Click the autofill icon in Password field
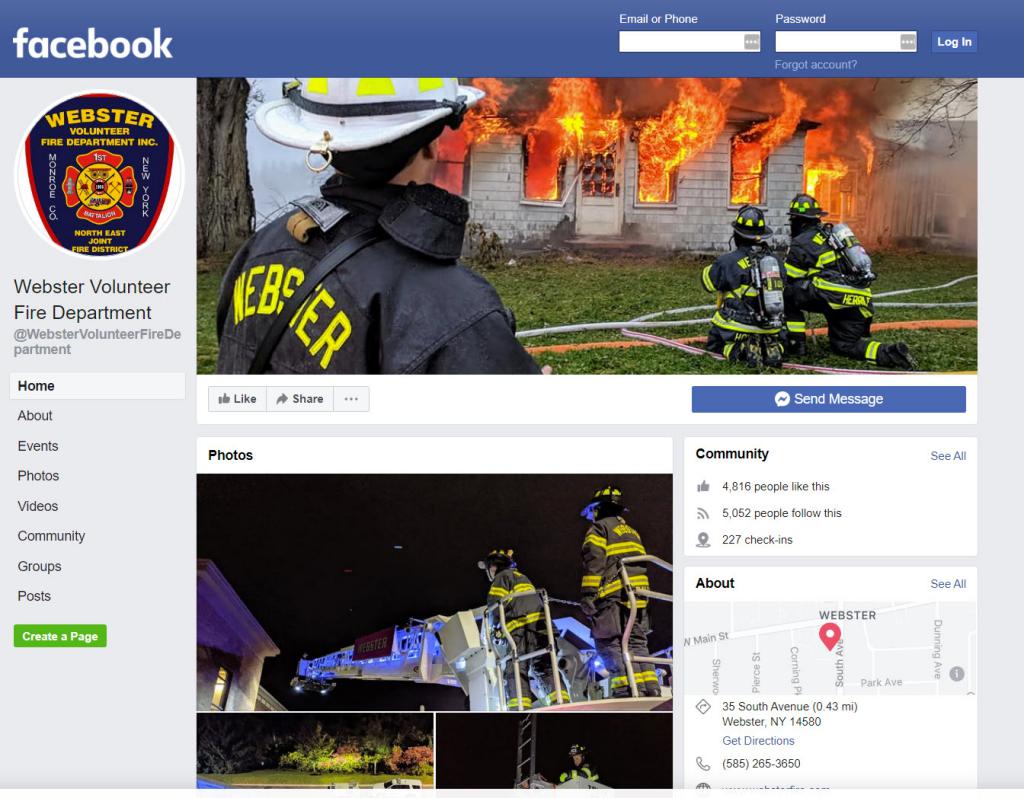 pyautogui.click(x=908, y=42)
